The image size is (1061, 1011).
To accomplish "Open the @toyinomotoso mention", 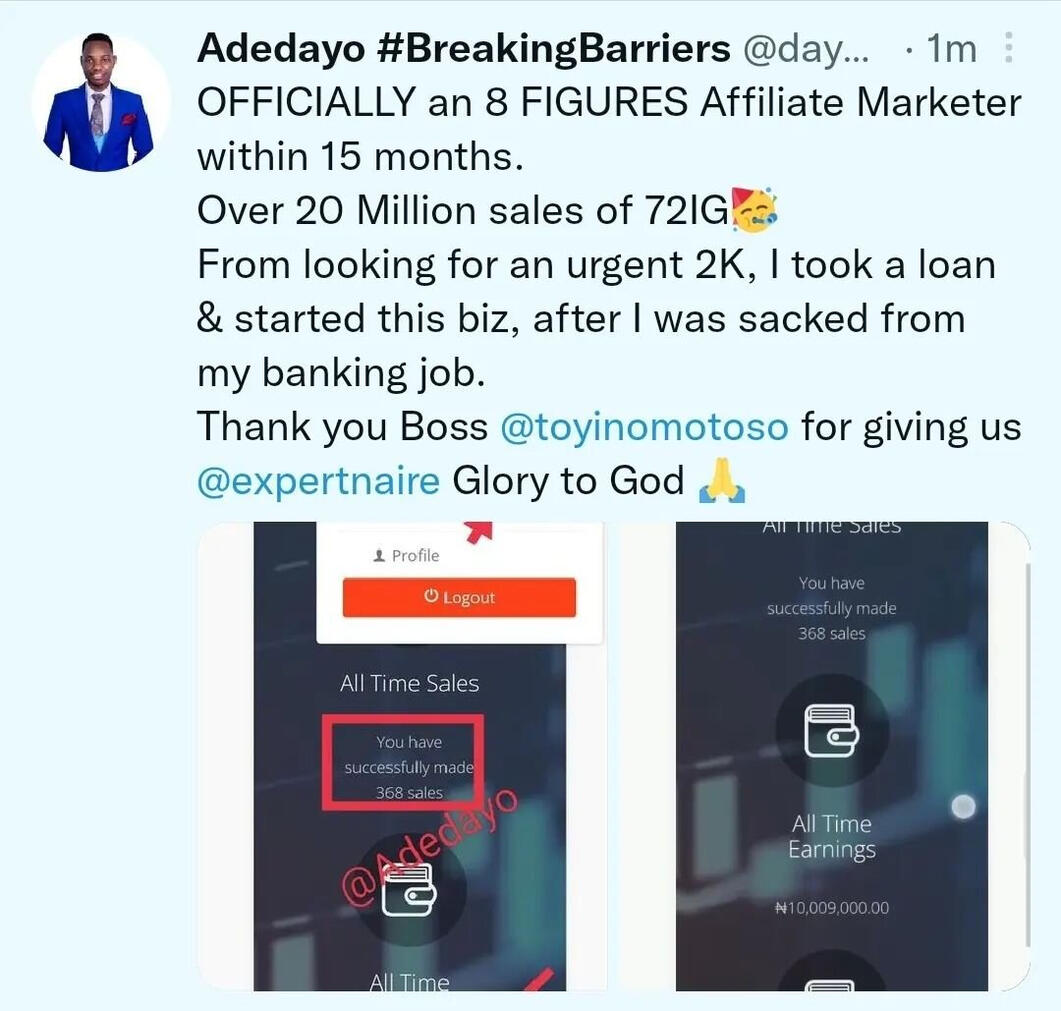I will [644, 427].
